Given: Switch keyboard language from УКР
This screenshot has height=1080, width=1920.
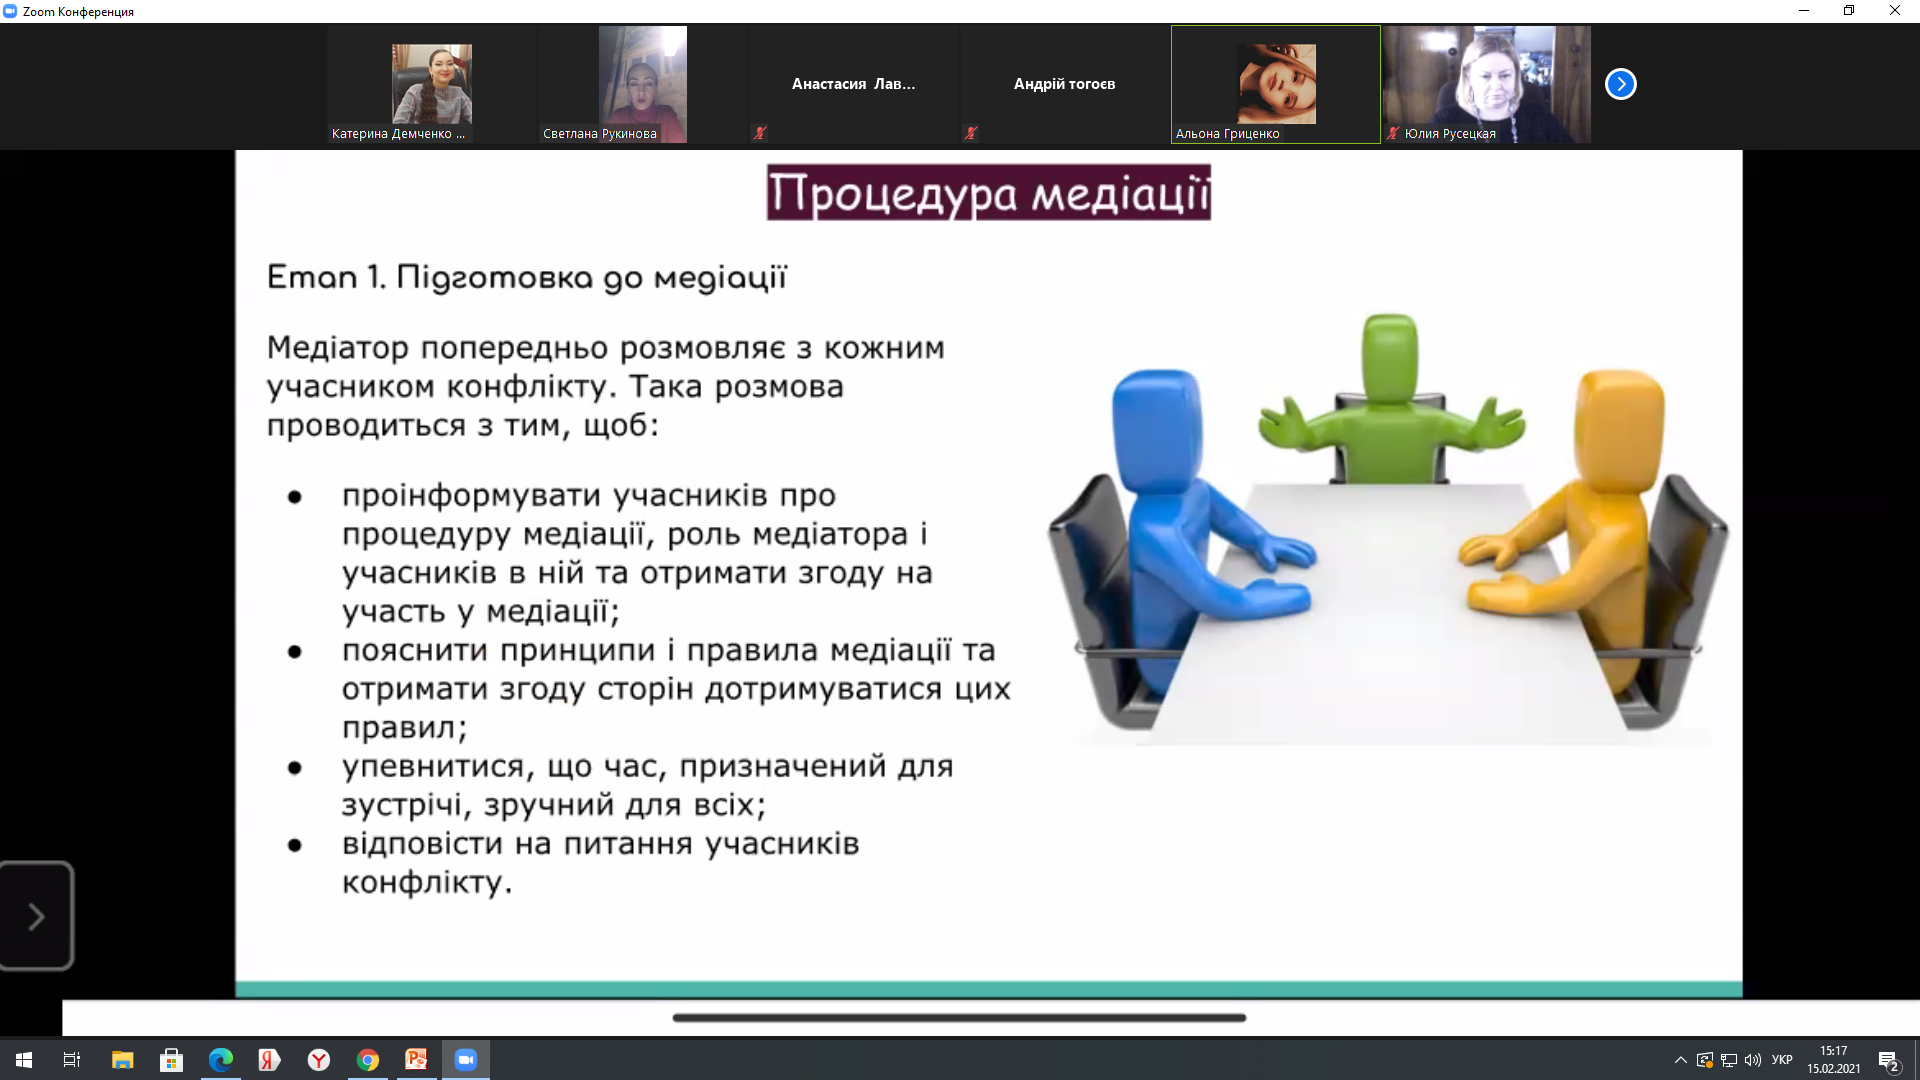Looking at the screenshot, I should click(x=1782, y=1060).
